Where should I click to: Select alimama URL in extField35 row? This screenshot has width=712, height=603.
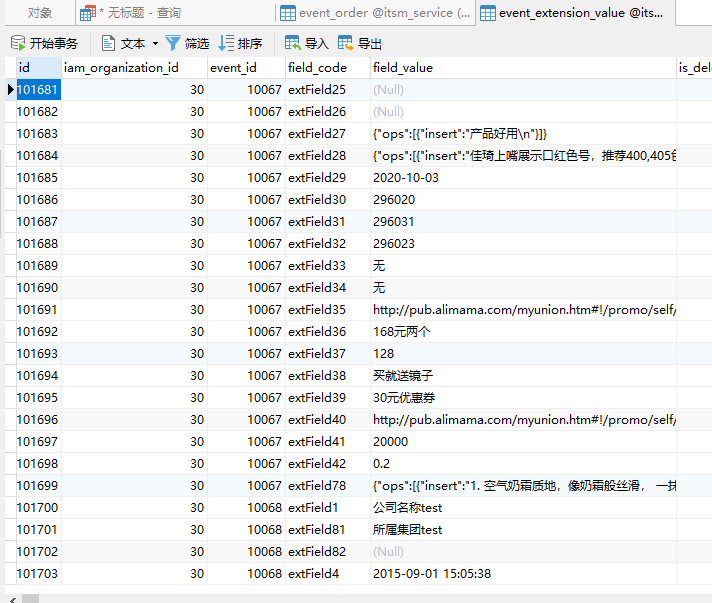(523, 310)
